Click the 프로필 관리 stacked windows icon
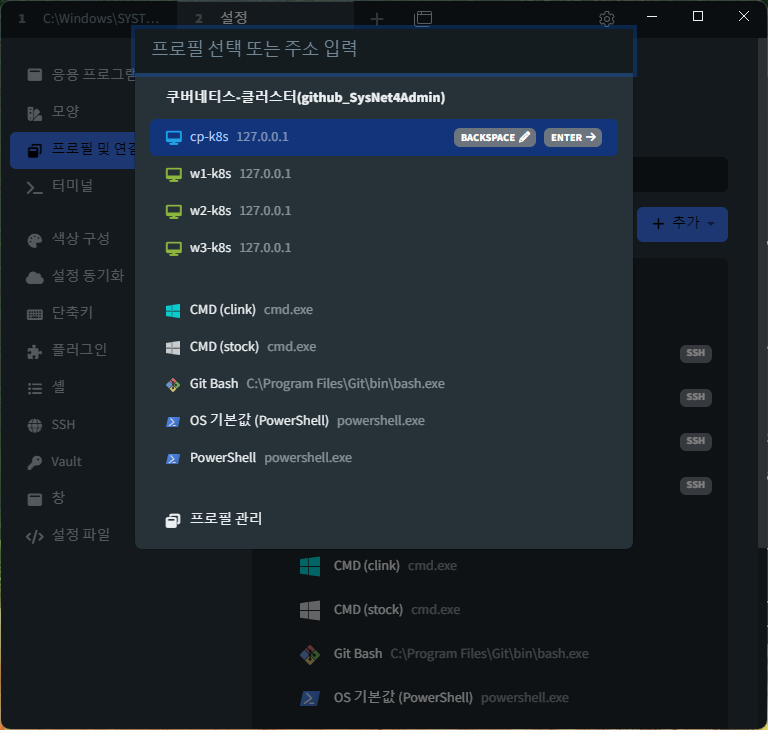 click(173, 520)
